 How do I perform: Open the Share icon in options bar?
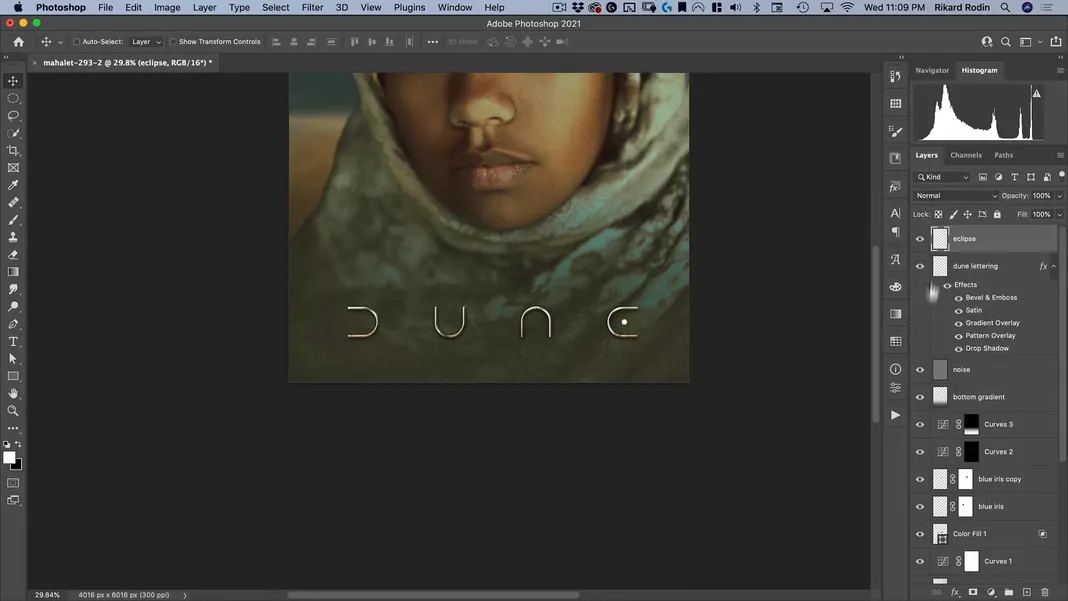point(1056,42)
